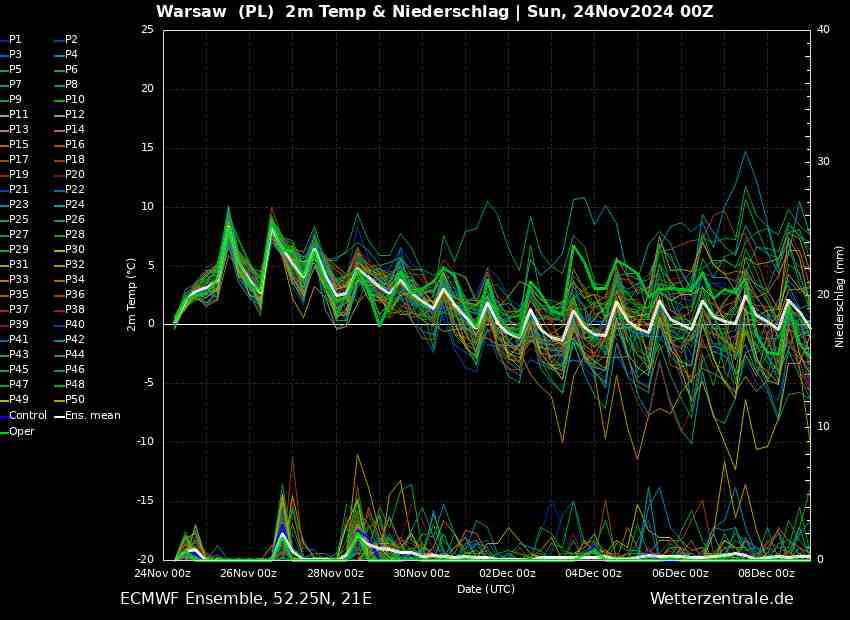Screen dimensions: 850x620
Task: Click the Wetterzentrale.de footer text
Action: tap(722, 598)
